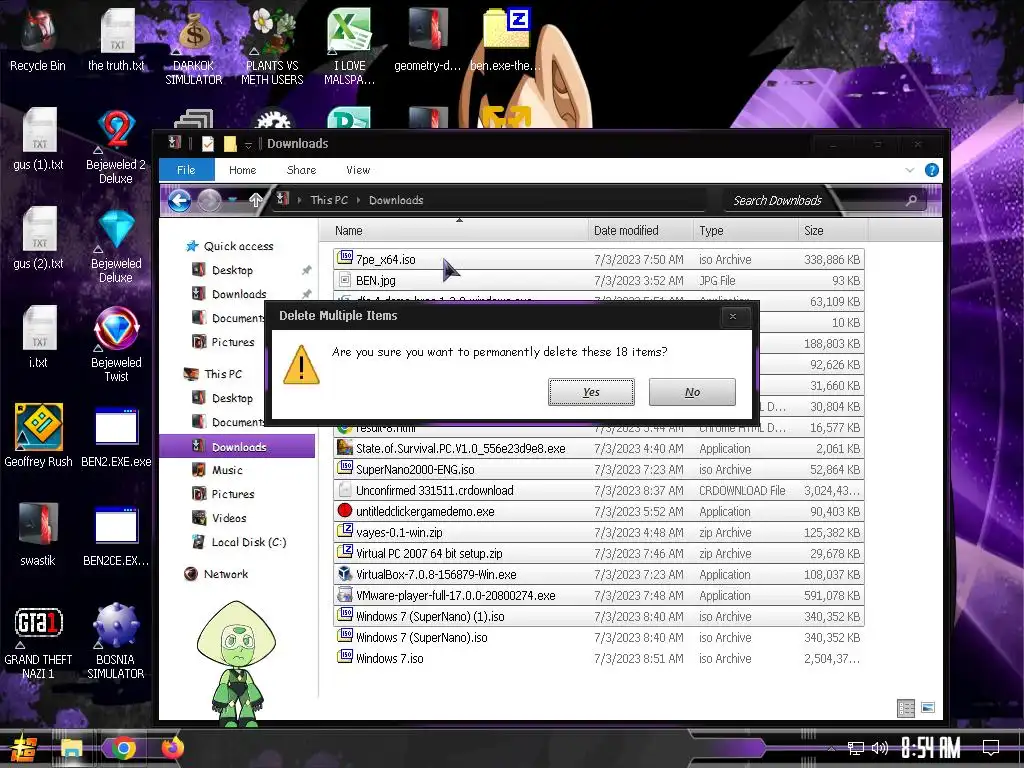Open recent locations dropdown arrow
This screenshot has height=768, width=1024.
(x=232, y=200)
